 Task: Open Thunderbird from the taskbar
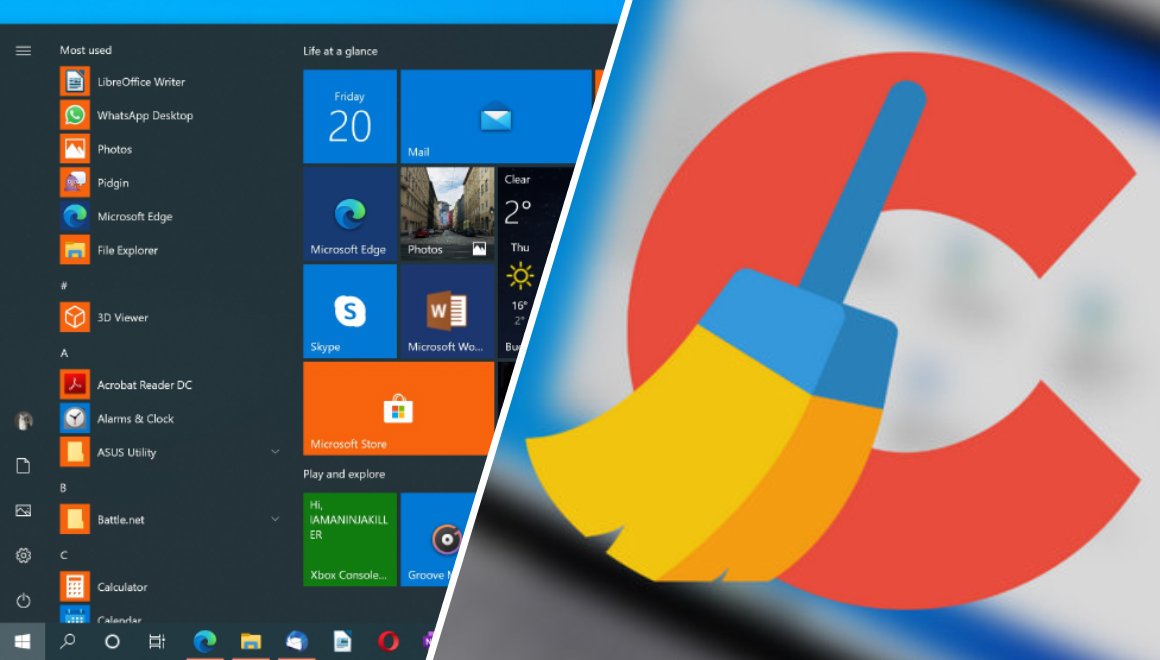296,642
